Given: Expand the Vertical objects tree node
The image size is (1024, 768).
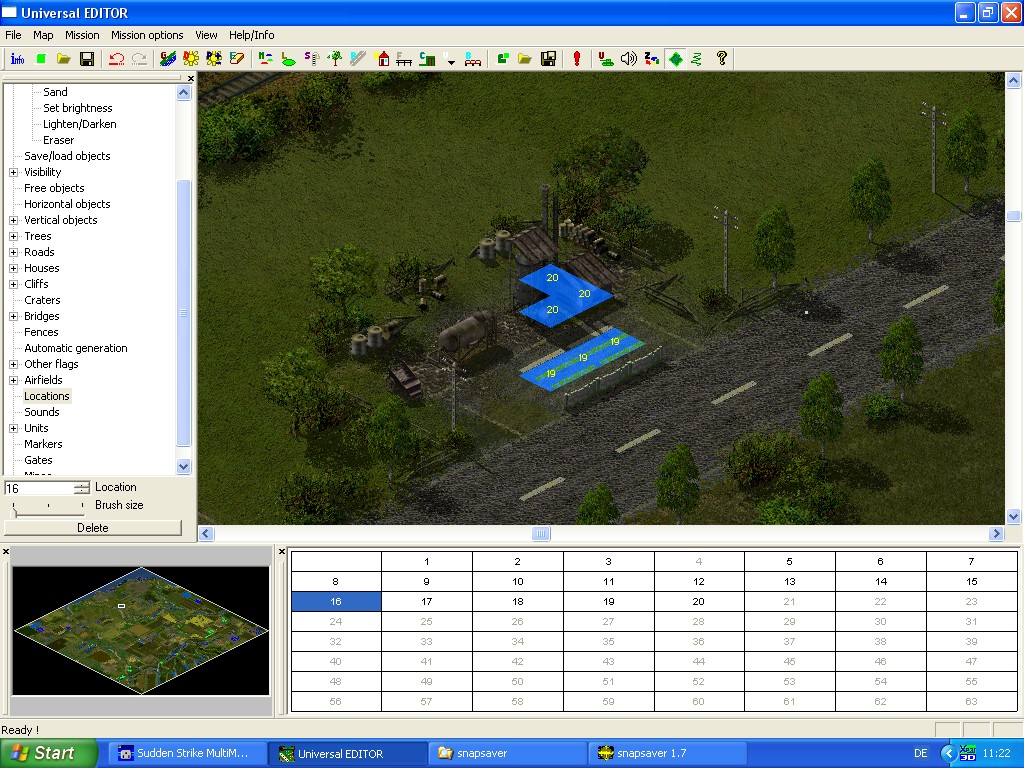Looking at the screenshot, I should pyautogui.click(x=13, y=220).
